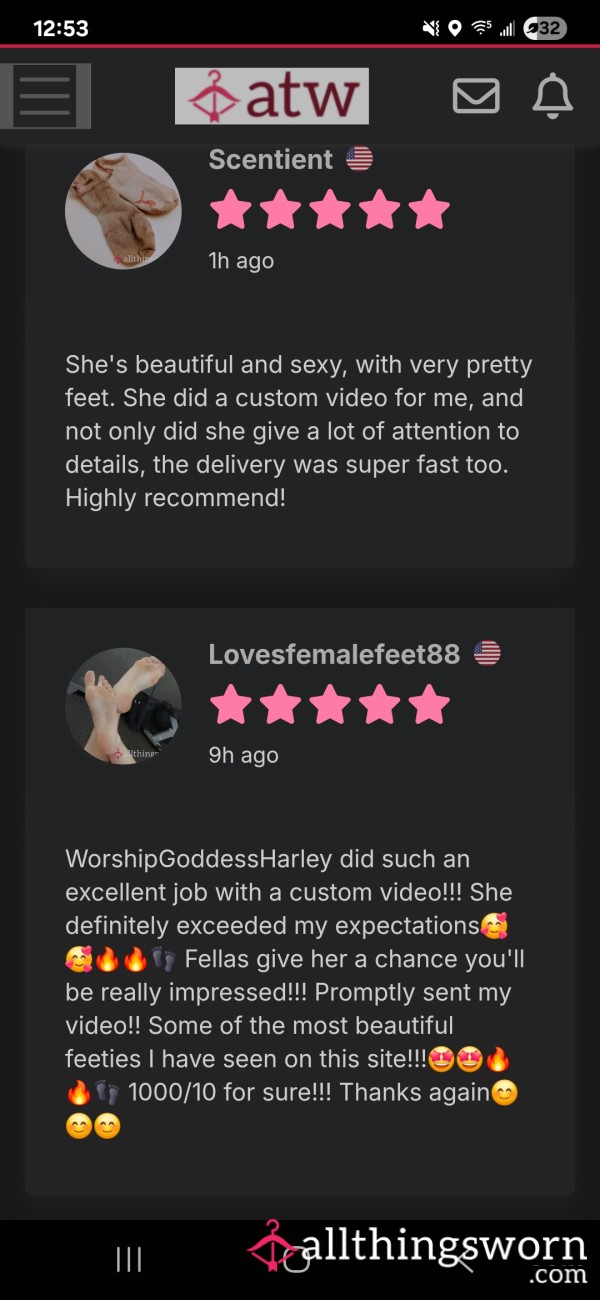Viewport: 600px width, 1300px height.
Task: Open the messages envelope icon
Action: pyautogui.click(x=476, y=96)
